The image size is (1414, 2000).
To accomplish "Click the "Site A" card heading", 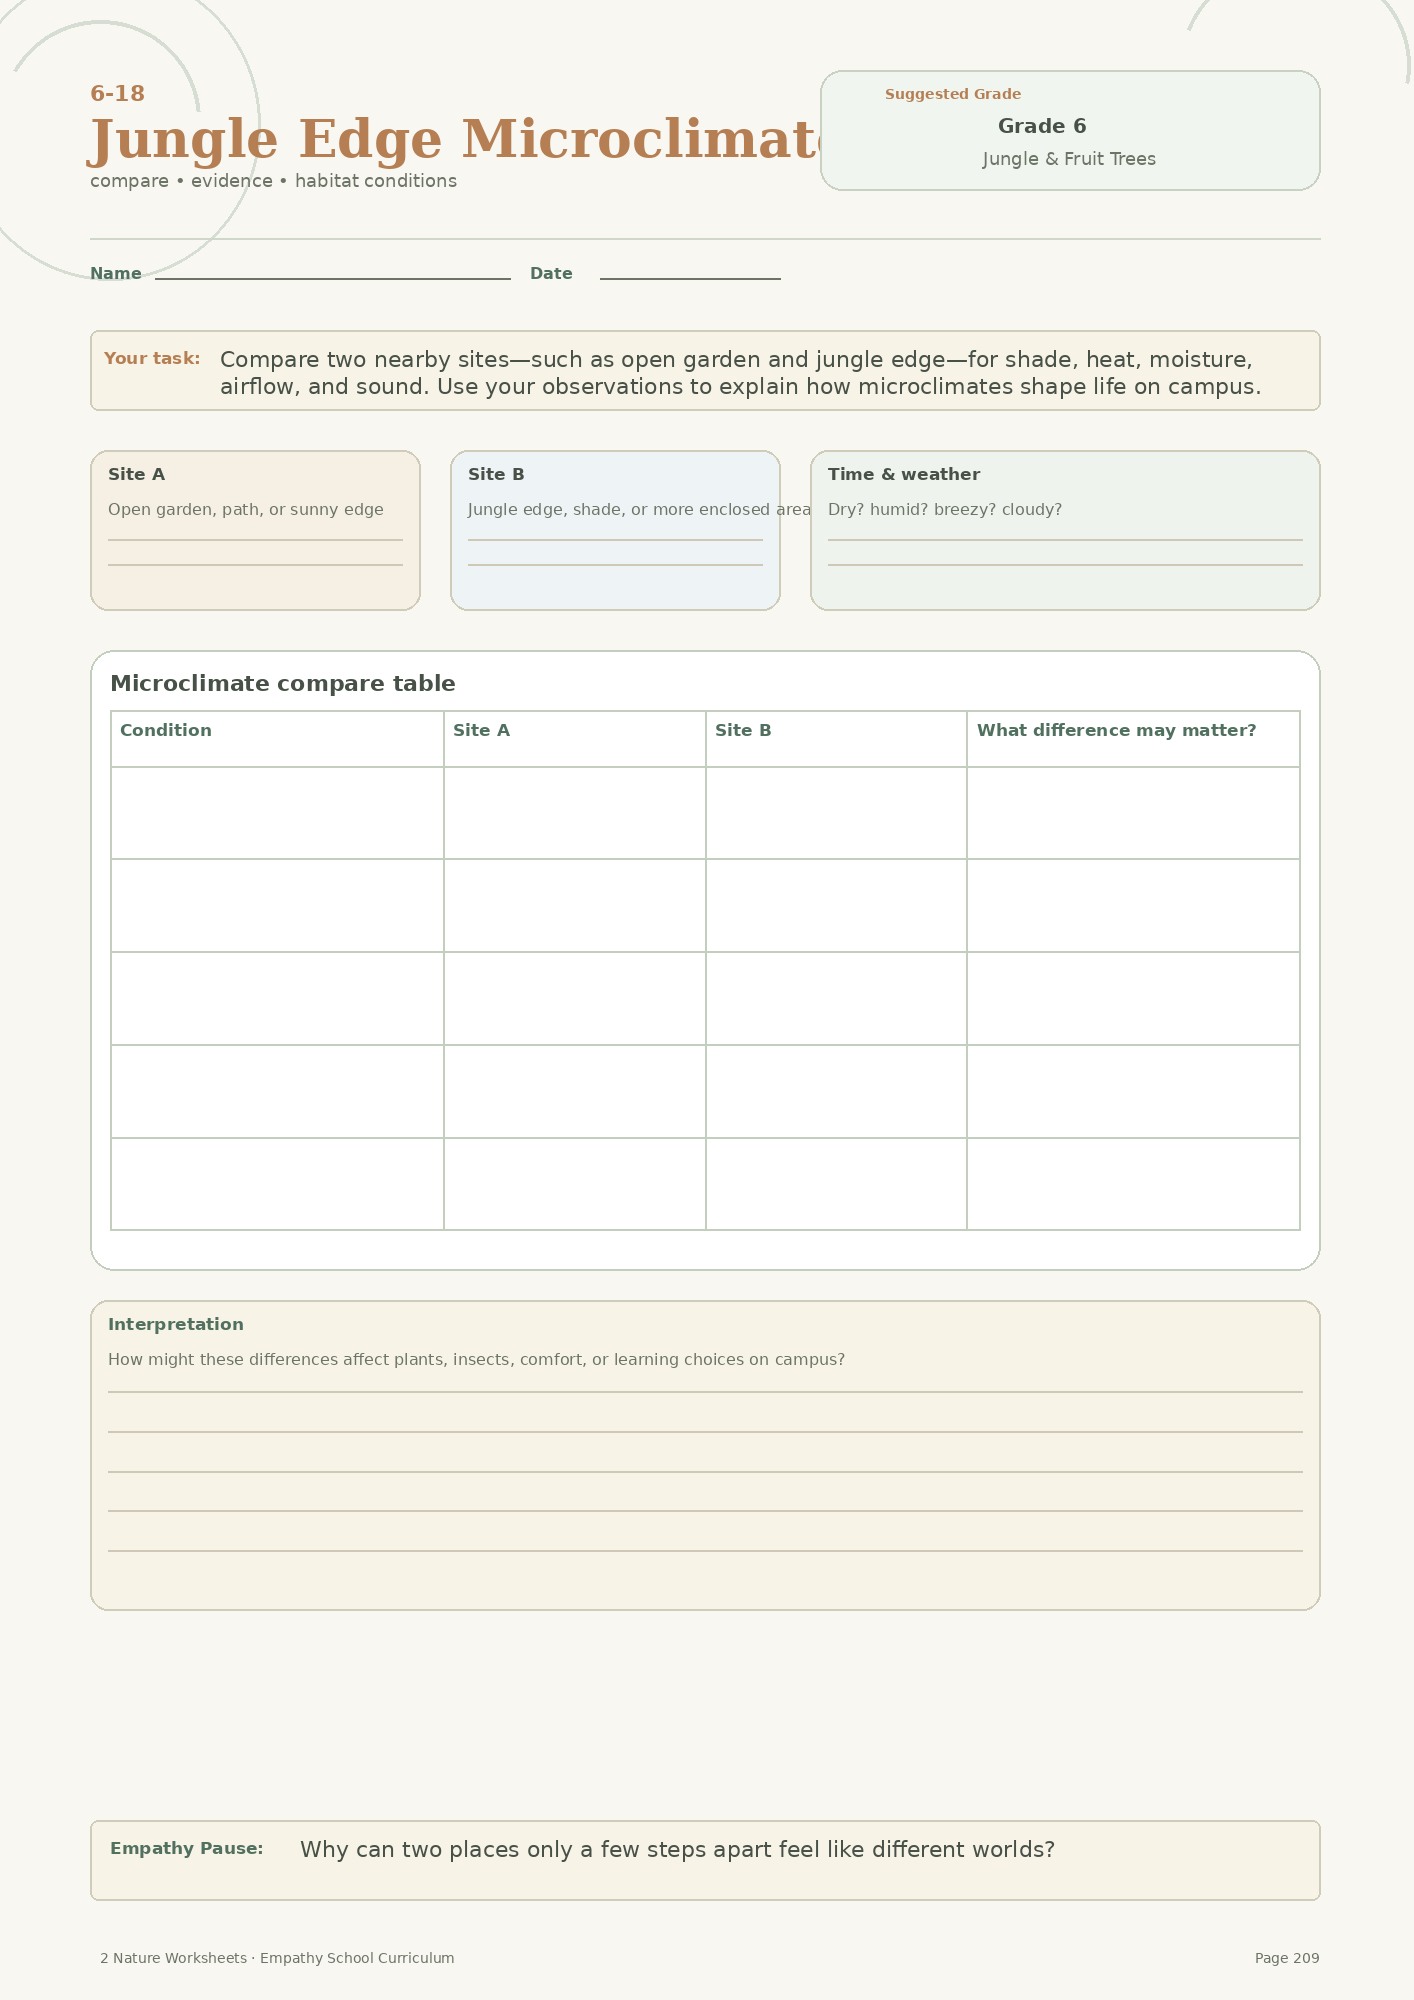I will pyautogui.click(x=137, y=475).
